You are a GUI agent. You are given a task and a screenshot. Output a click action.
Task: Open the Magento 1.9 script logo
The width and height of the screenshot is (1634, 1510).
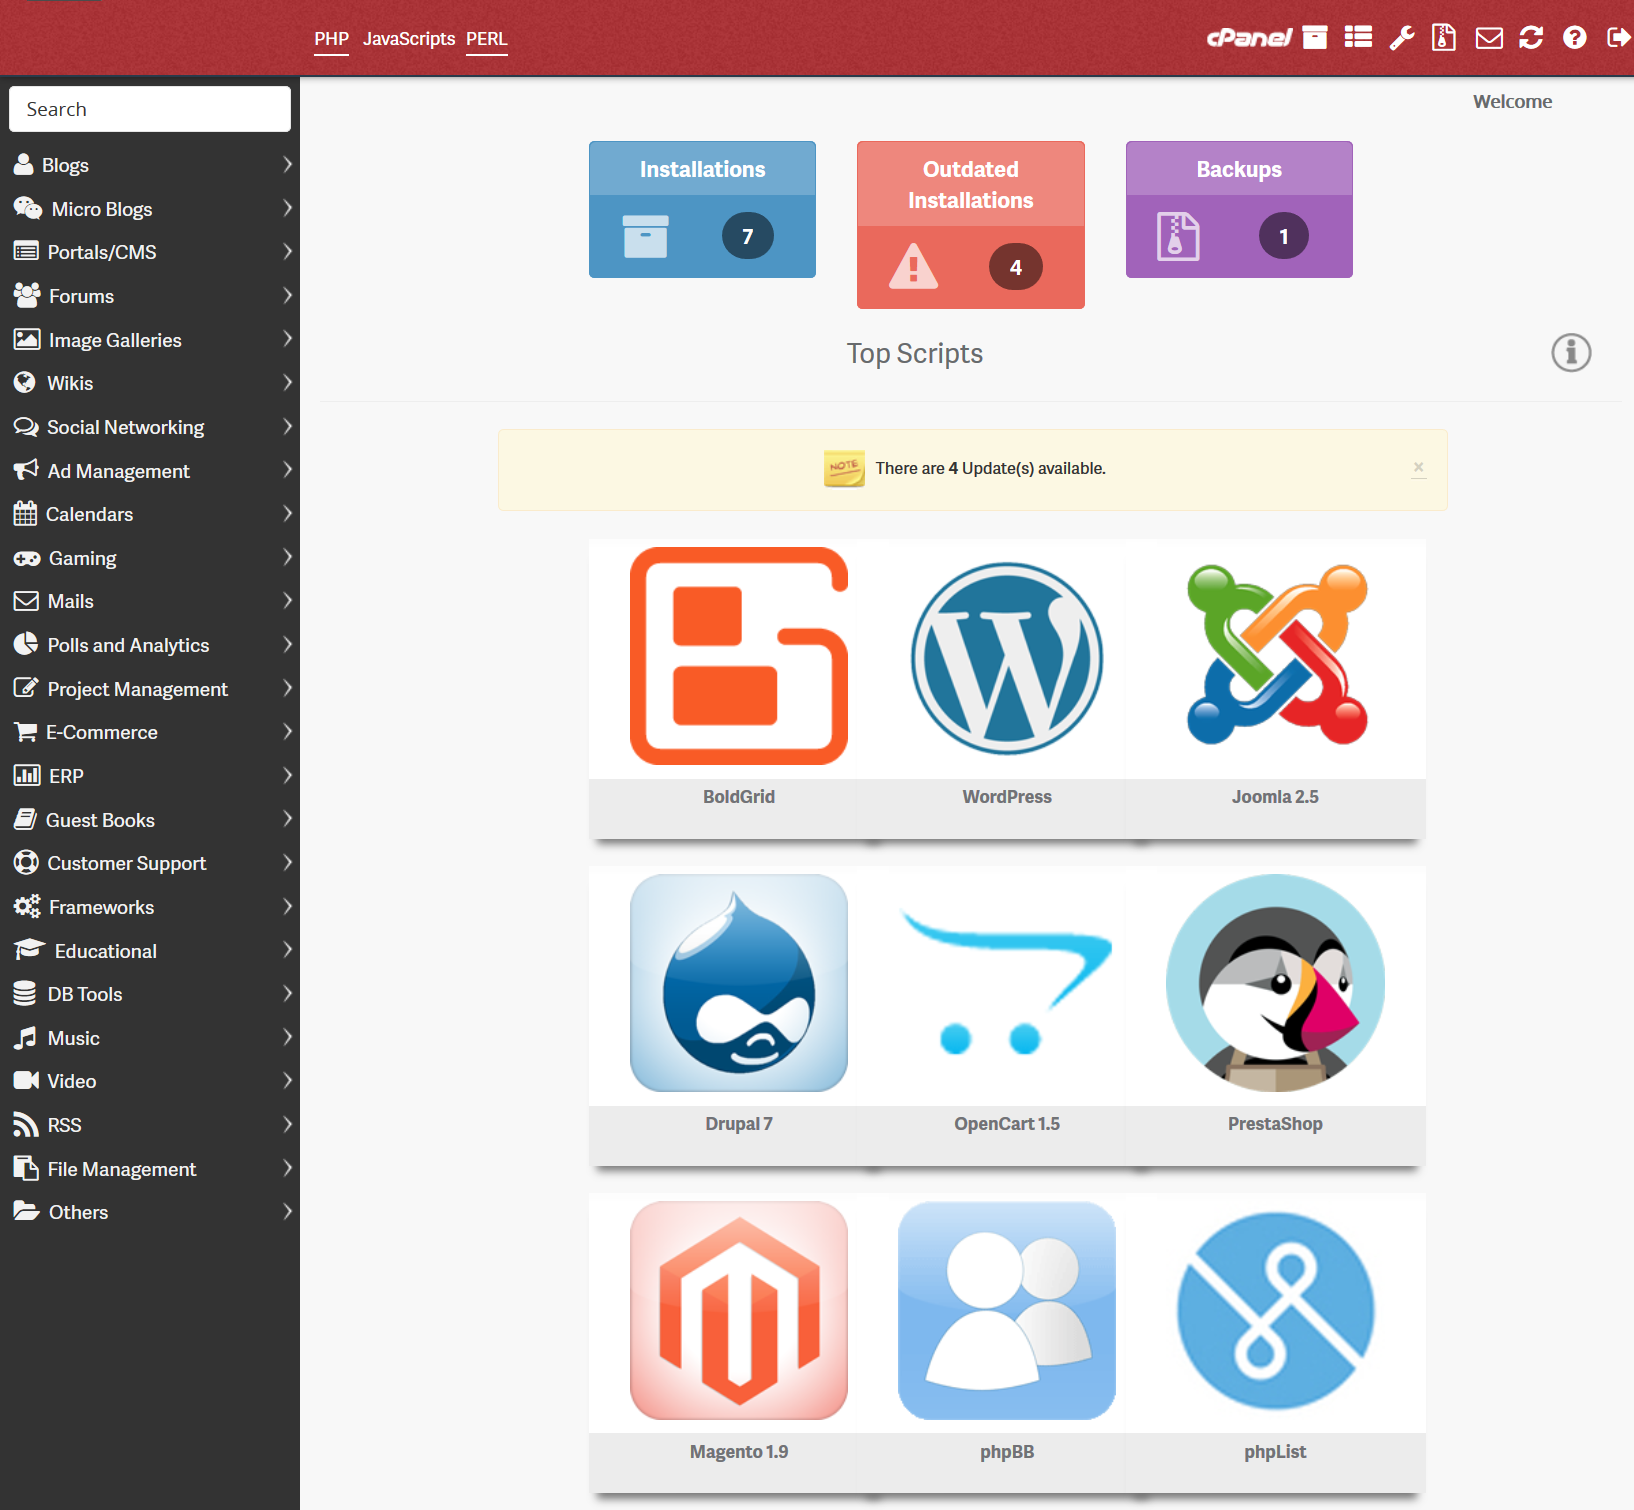pos(739,1311)
